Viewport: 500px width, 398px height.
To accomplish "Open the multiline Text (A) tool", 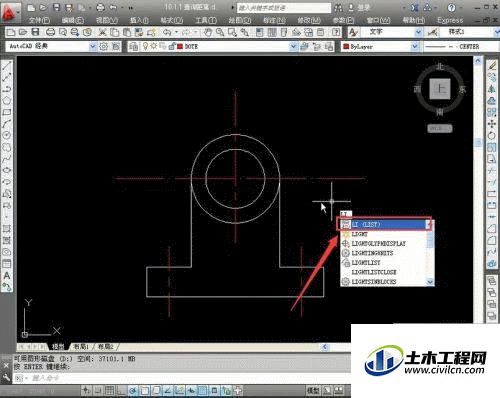I will 7,275.
